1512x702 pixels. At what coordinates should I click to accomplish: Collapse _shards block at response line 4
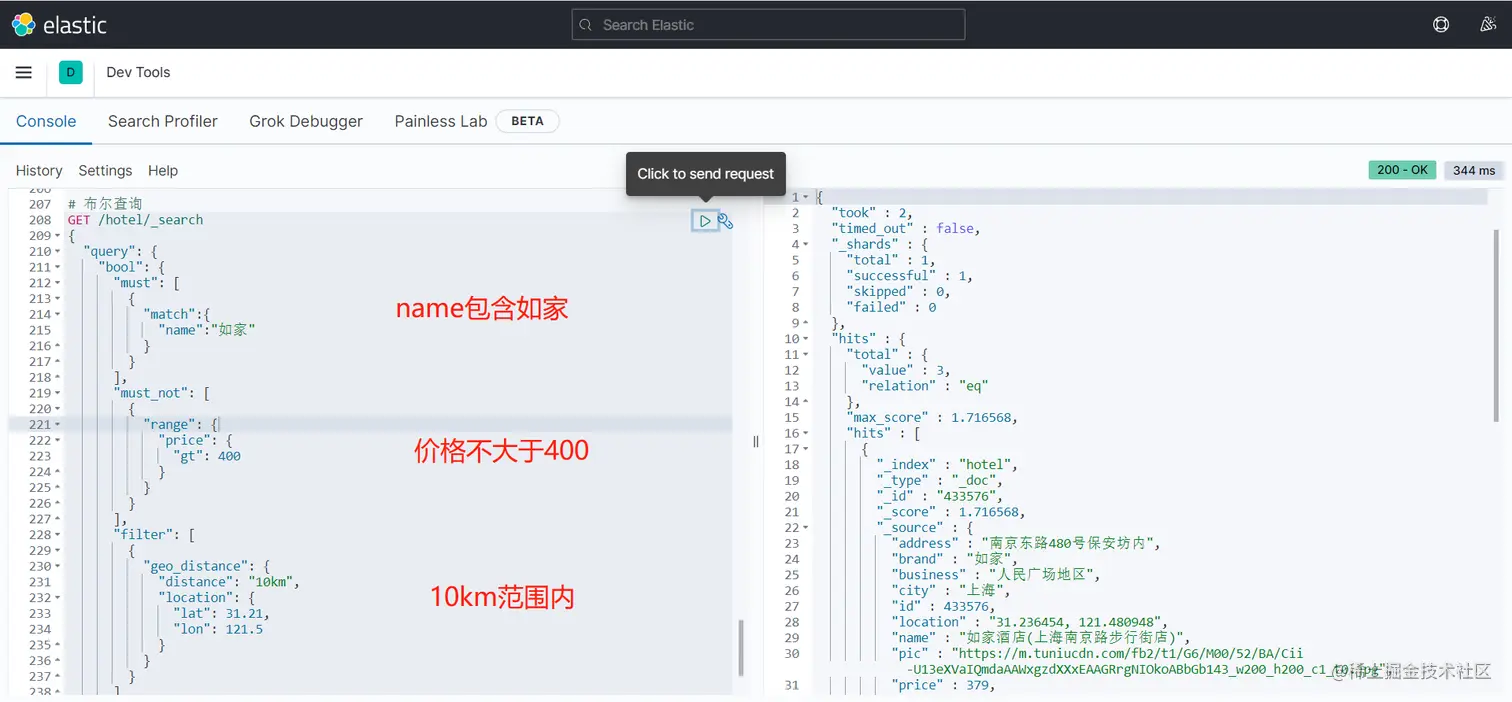tap(806, 244)
